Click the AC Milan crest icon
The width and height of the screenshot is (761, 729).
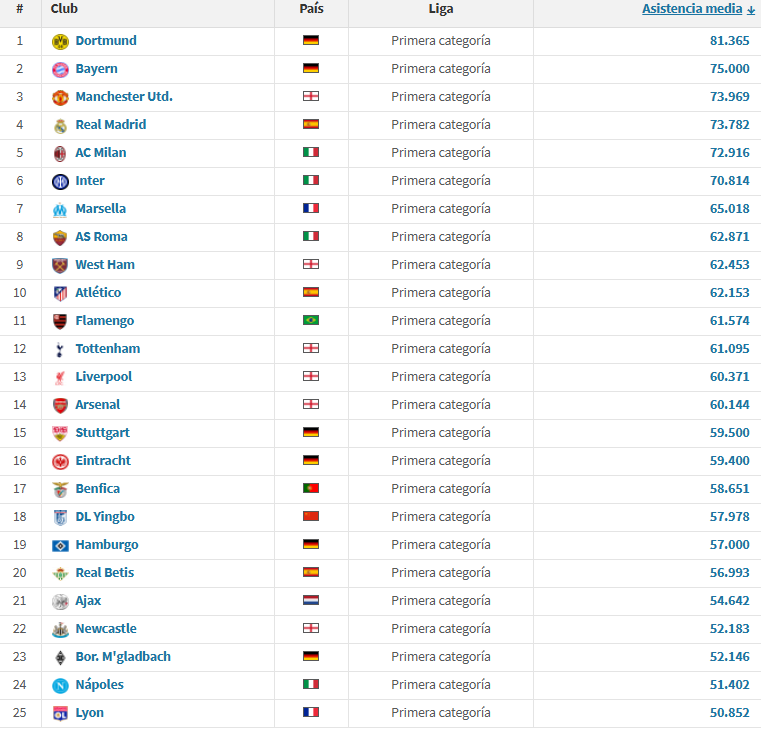coord(60,153)
